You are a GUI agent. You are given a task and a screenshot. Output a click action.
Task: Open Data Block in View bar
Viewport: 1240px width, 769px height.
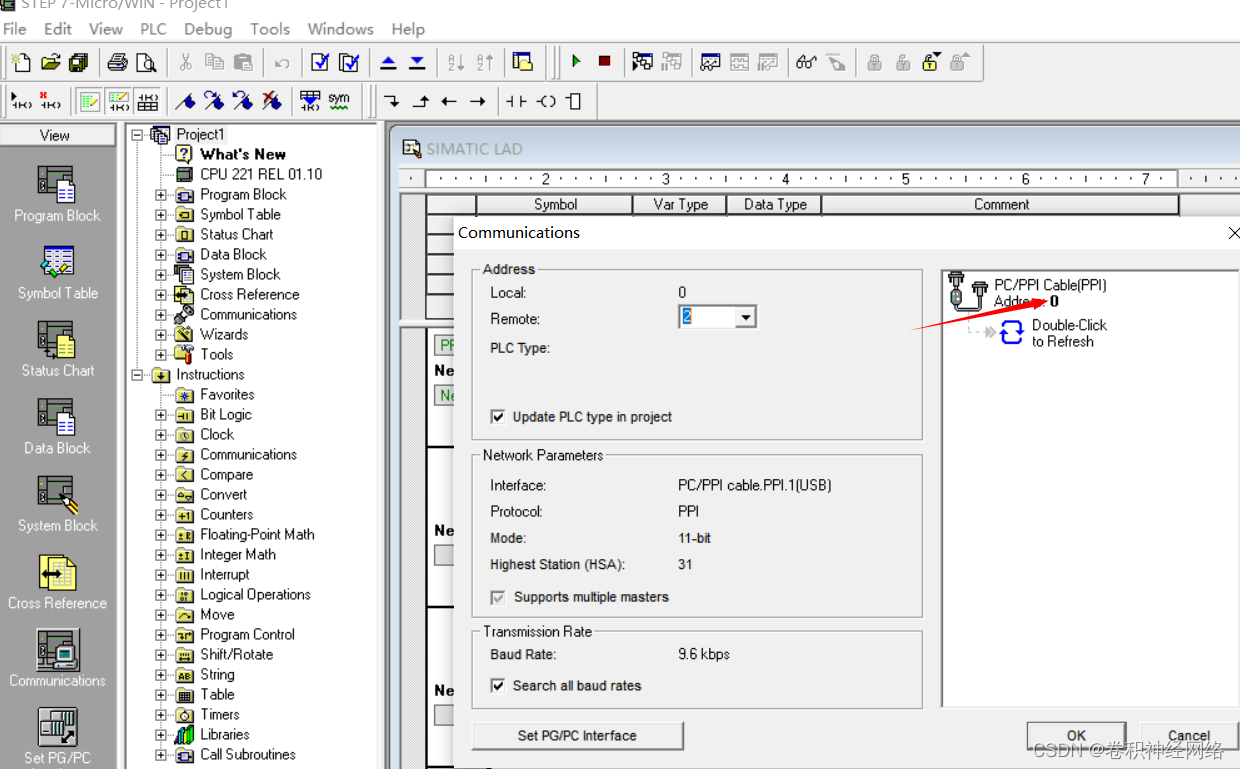point(57,427)
